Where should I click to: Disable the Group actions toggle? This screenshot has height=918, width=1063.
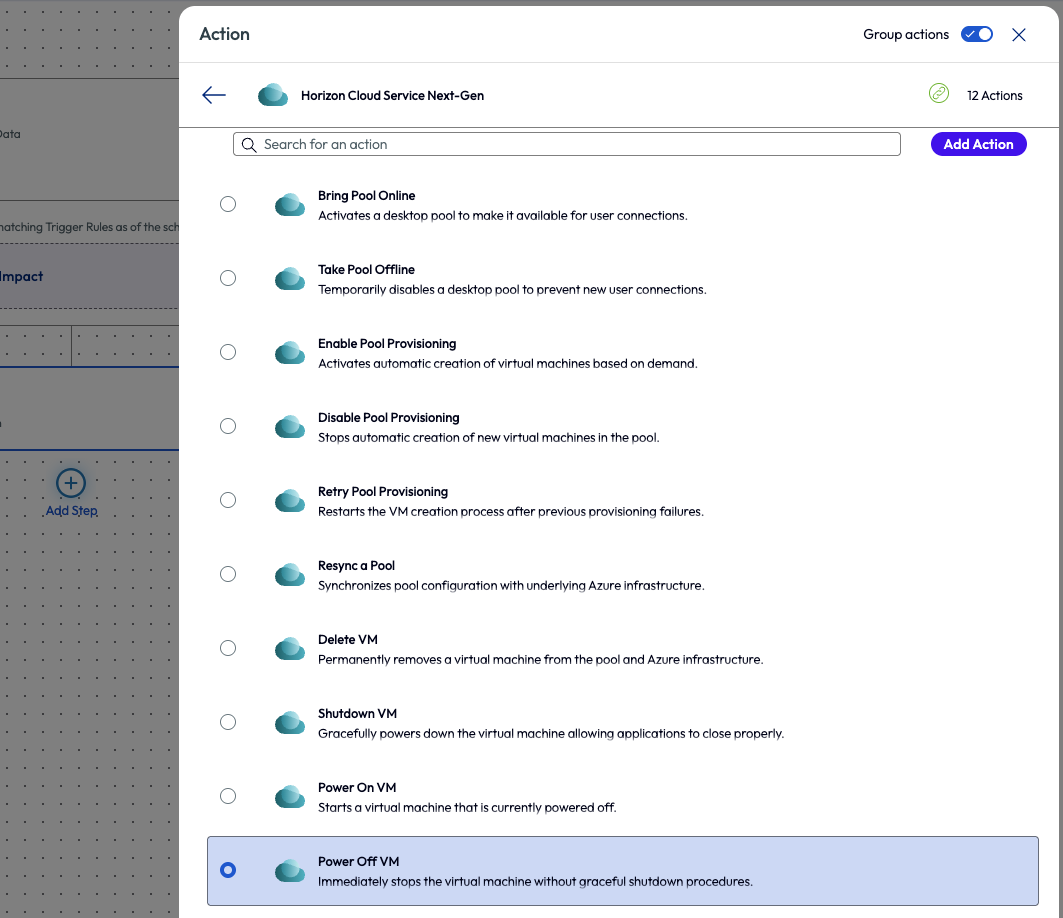click(976, 33)
